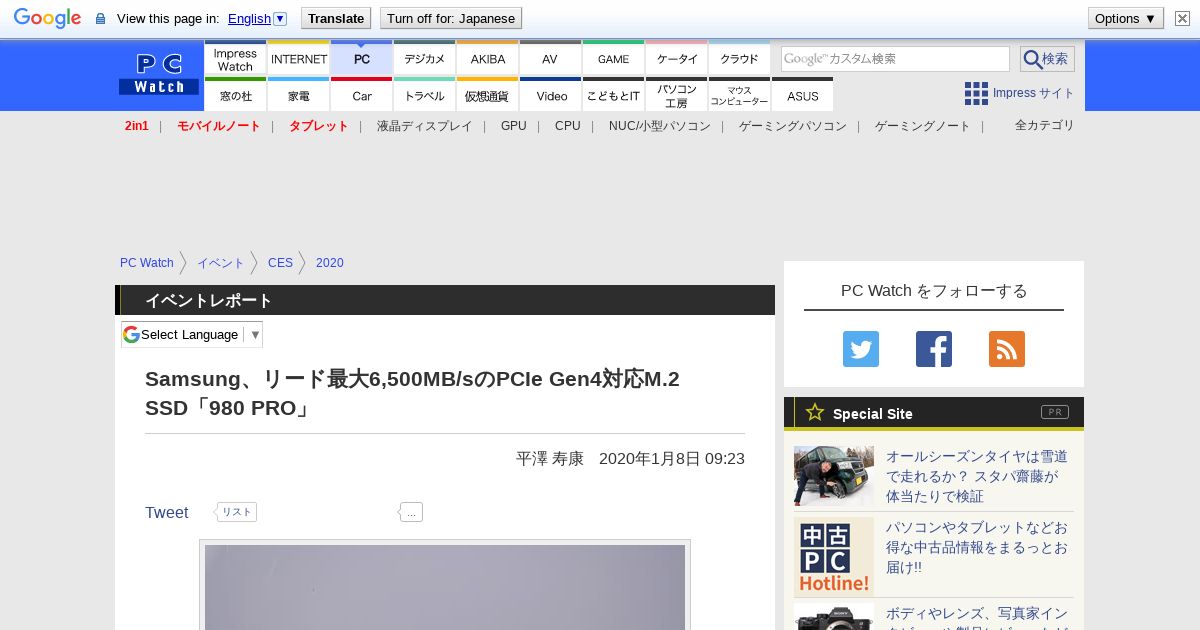Screen dimensions: 1200x630
Task: Open the GAME tab
Action: pyautogui.click(x=614, y=59)
